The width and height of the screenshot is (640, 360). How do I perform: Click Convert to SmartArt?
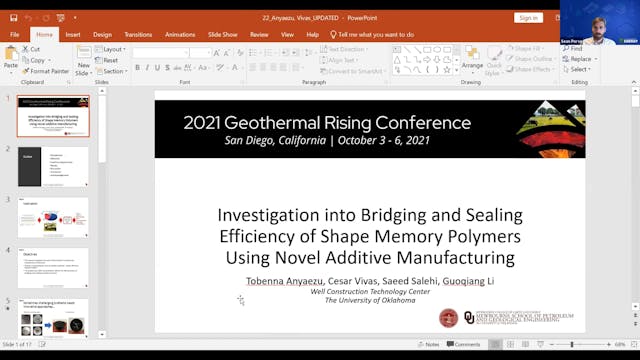pyautogui.click(x=353, y=71)
